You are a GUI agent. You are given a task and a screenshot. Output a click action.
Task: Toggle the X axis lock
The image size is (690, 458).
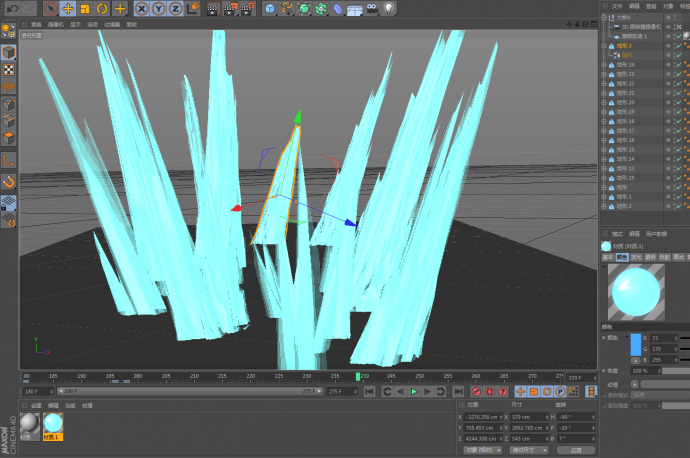point(143,8)
